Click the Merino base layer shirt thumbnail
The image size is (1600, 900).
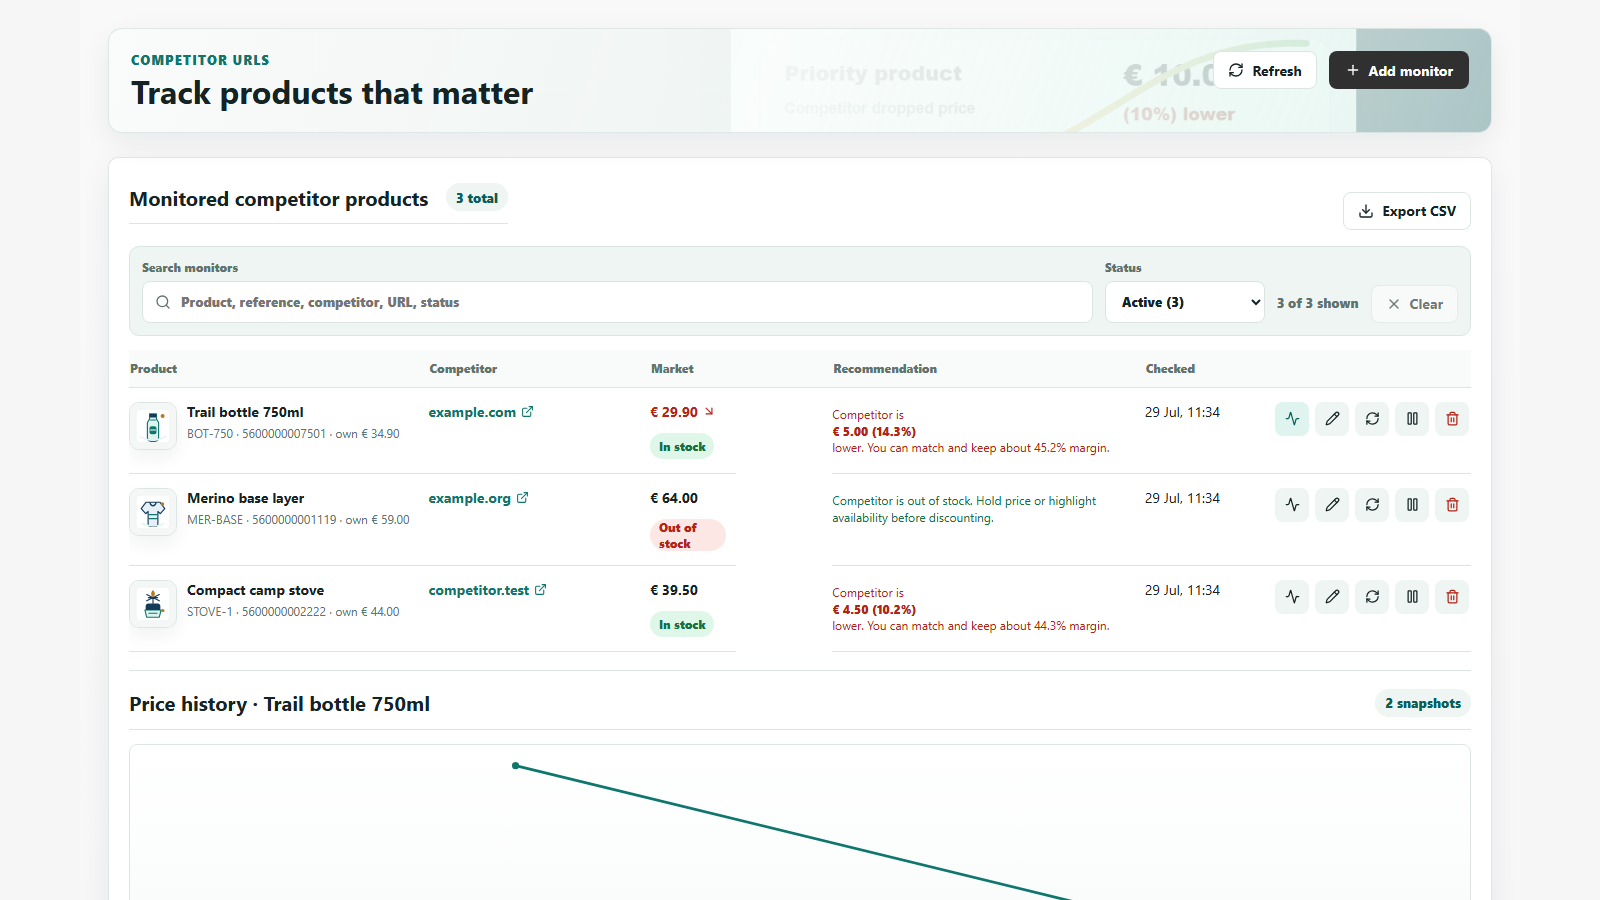click(x=153, y=512)
